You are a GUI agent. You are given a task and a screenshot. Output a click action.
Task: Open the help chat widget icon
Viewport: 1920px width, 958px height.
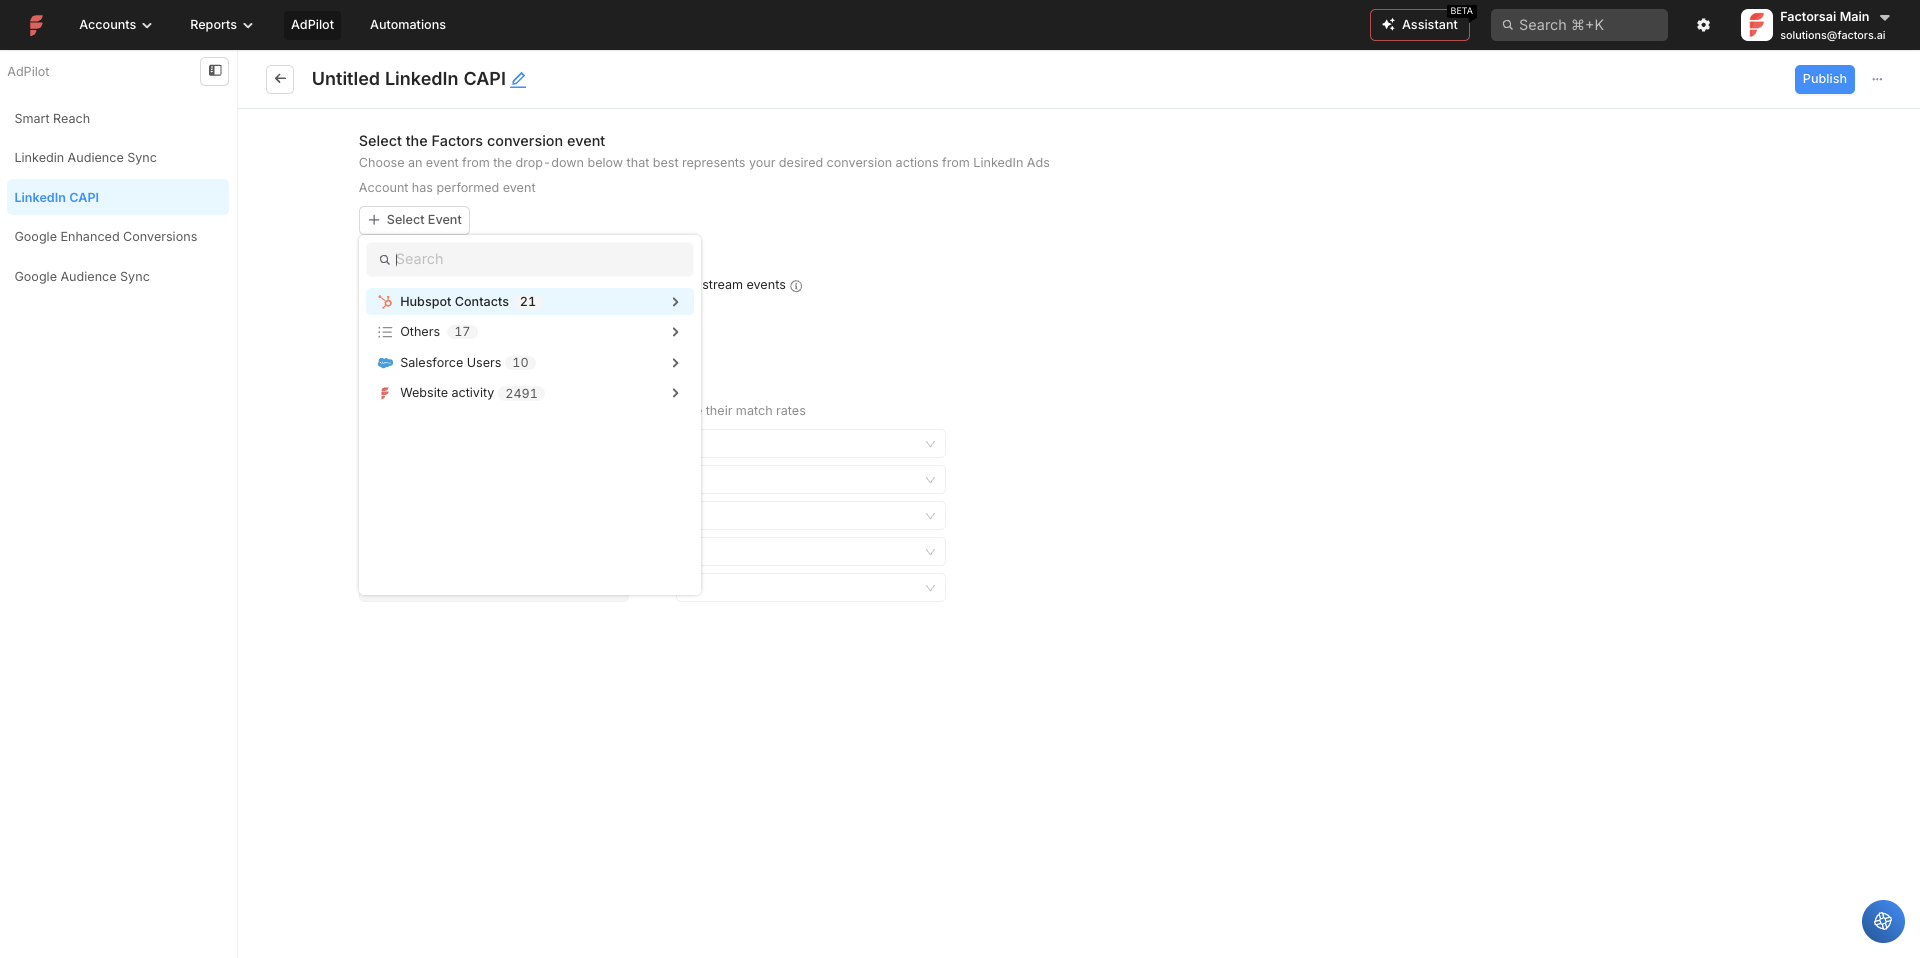1883,921
